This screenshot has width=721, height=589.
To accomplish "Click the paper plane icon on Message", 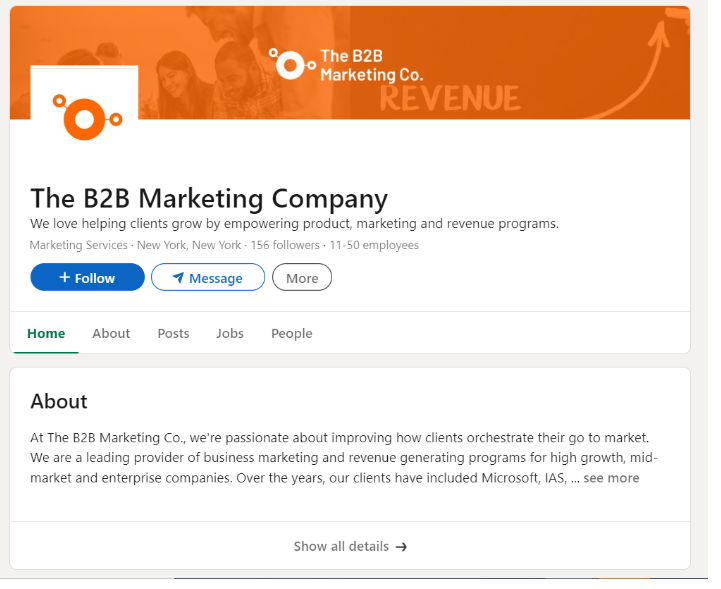I will click(178, 278).
